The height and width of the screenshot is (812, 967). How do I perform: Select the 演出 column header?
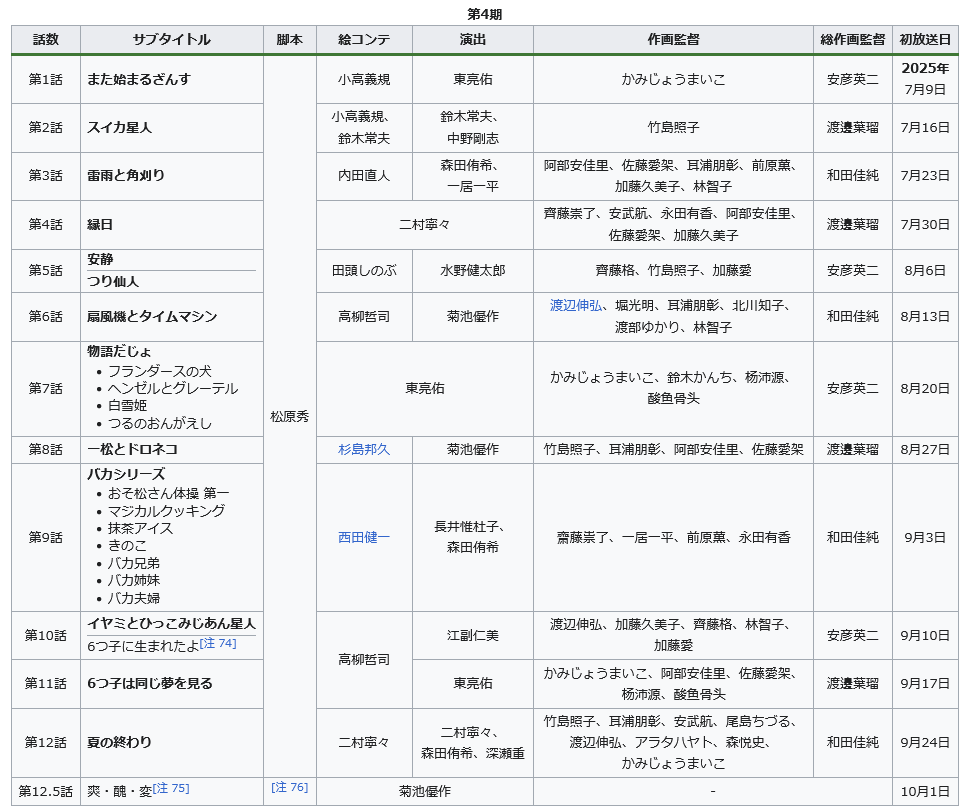point(473,40)
